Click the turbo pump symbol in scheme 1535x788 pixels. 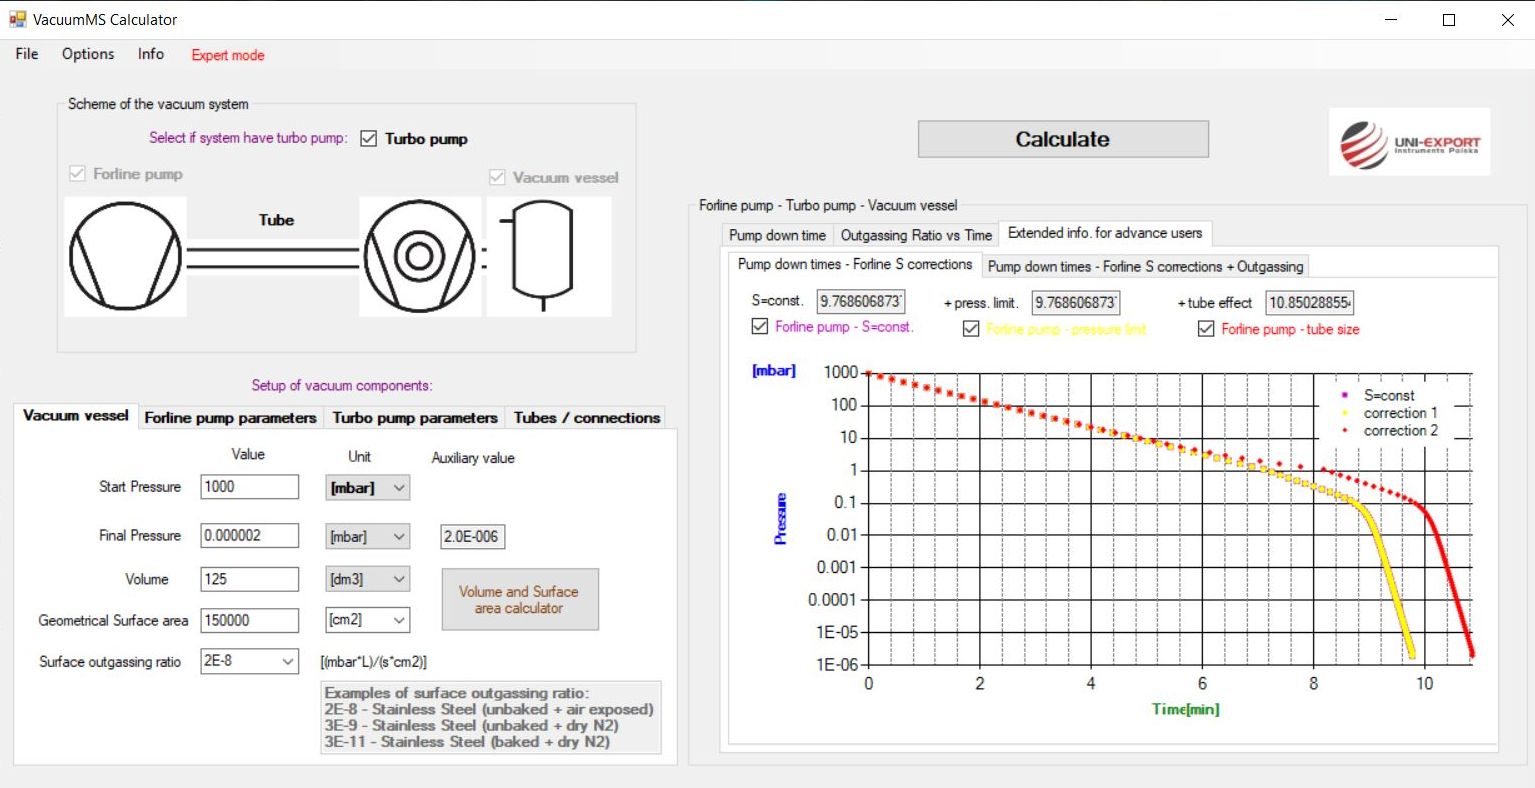coord(420,256)
